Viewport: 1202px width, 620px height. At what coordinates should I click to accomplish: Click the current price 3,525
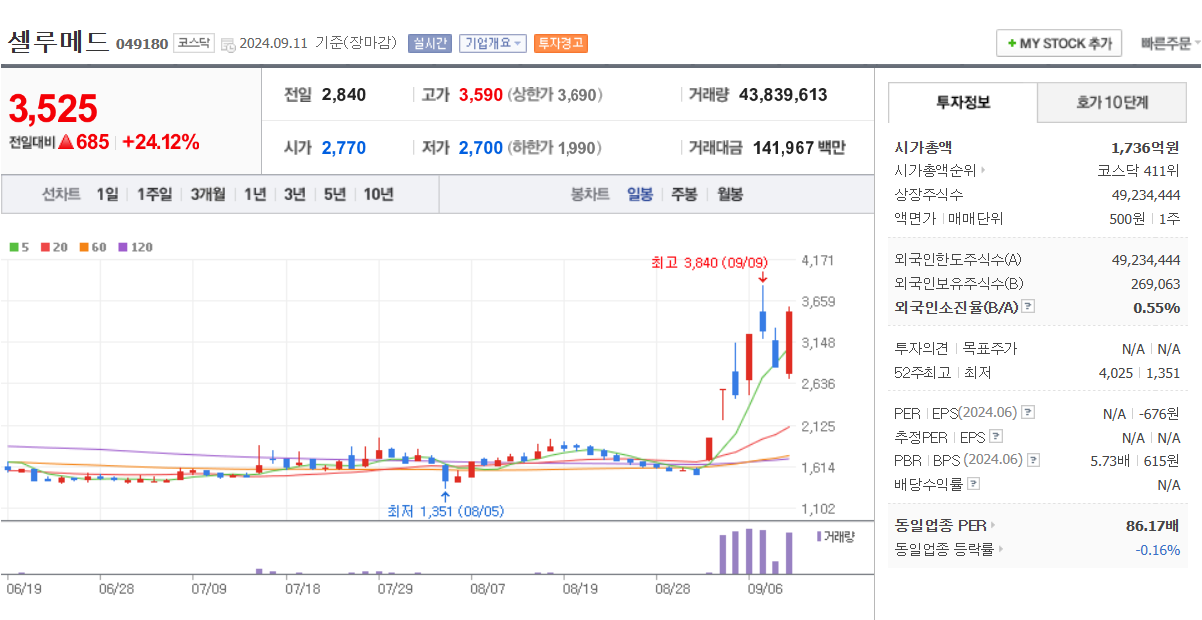54,108
